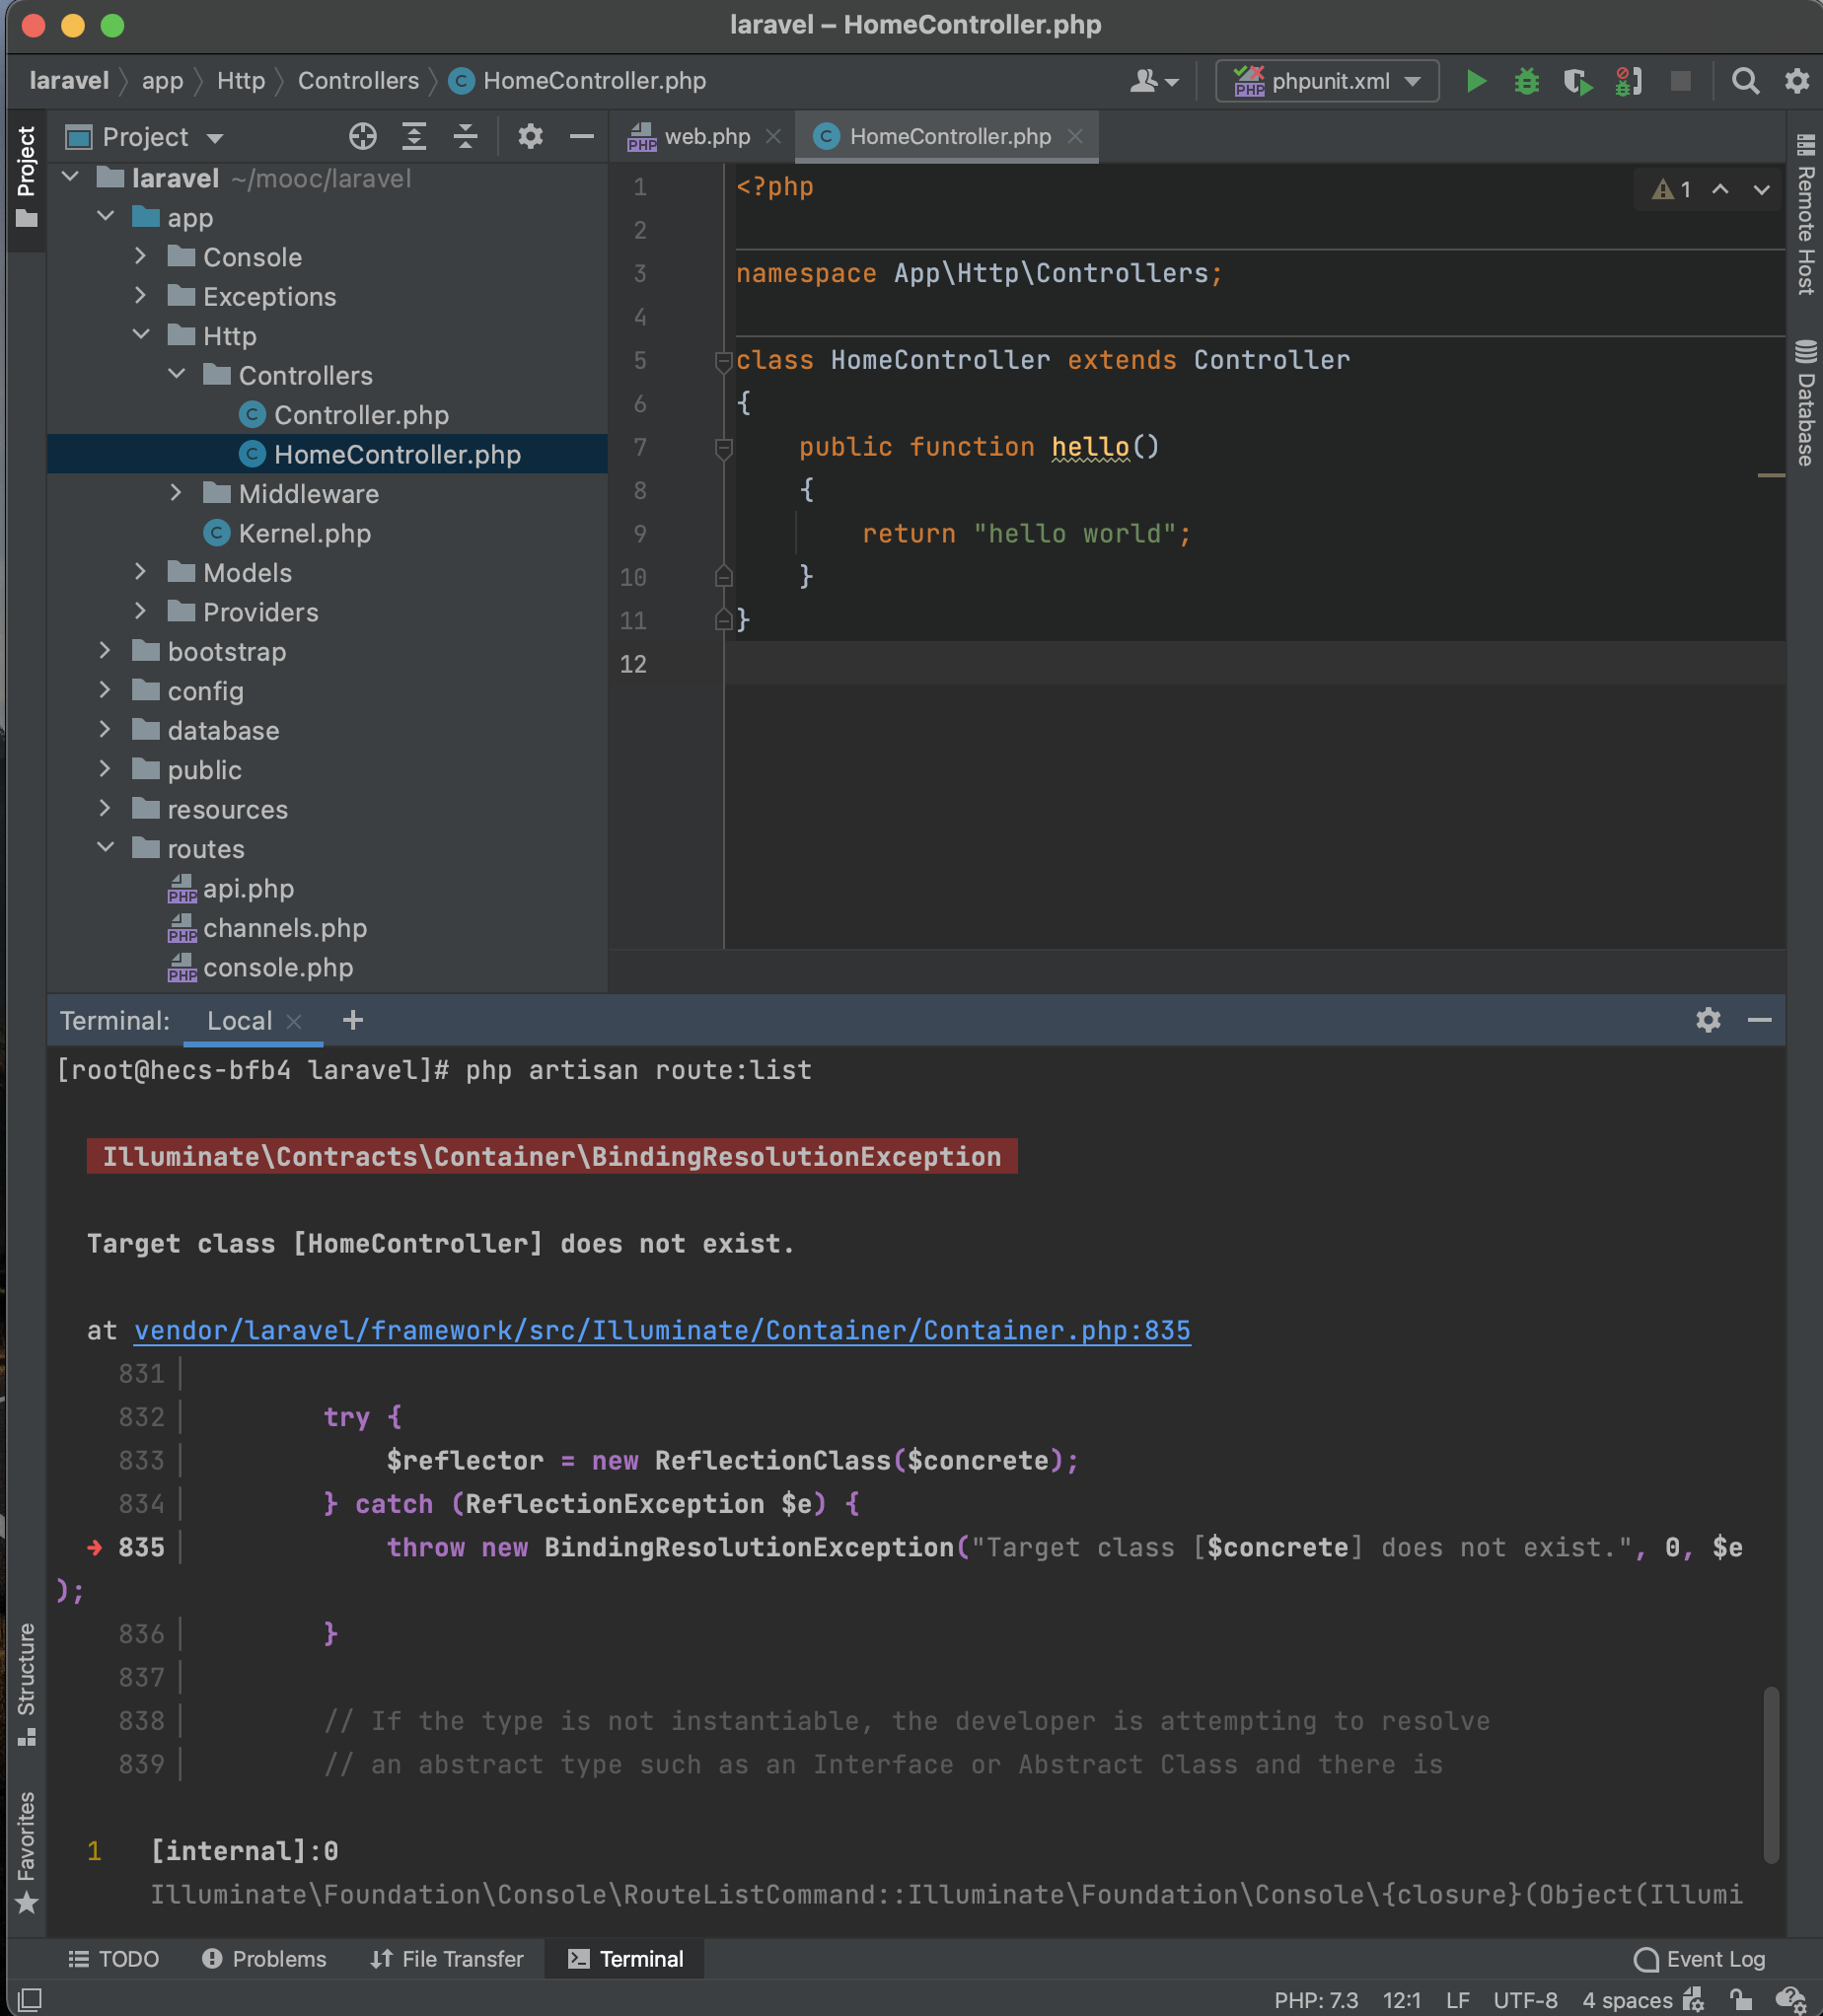
Task: Expand all items in Project panel
Action: (414, 137)
